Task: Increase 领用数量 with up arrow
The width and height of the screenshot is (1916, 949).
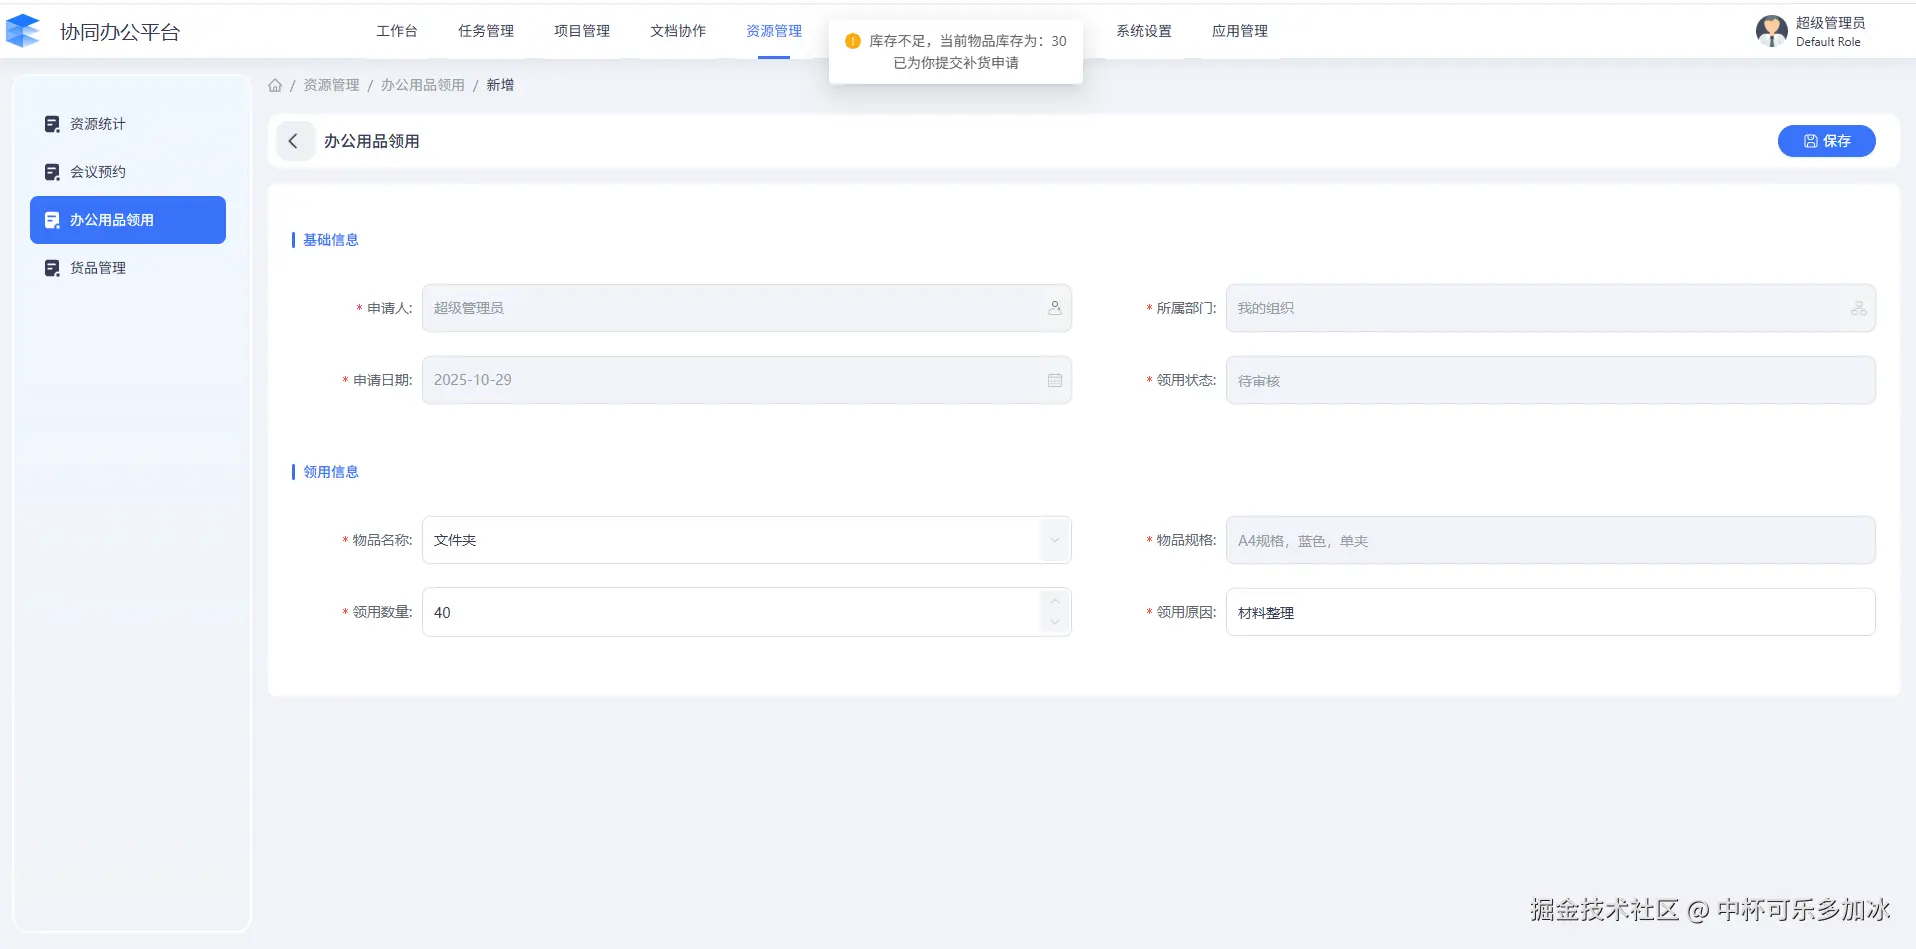Action: click(1054, 601)
